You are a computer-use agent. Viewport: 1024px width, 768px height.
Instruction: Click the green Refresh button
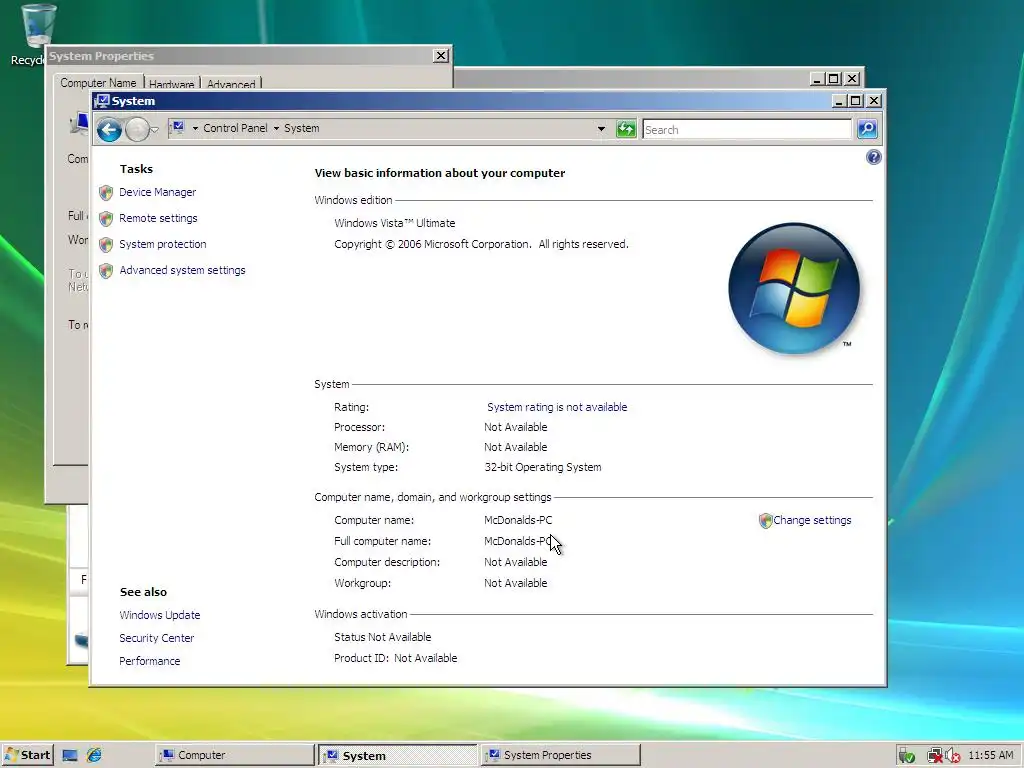point(626,129)
